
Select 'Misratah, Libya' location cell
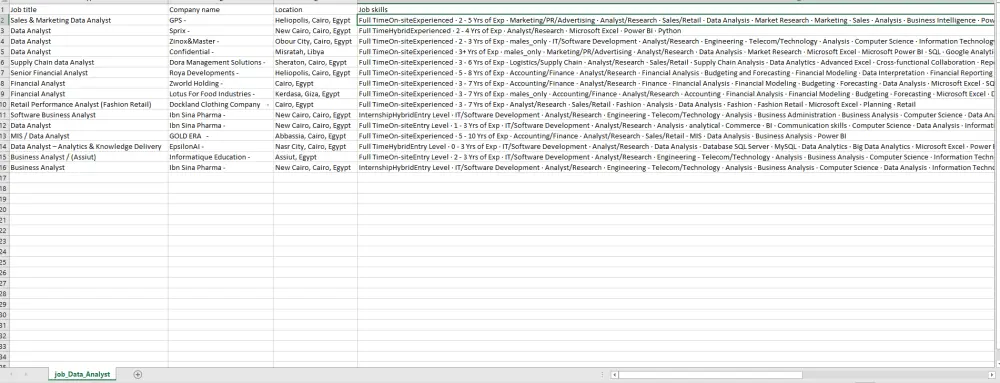click(x=315, y=52)
